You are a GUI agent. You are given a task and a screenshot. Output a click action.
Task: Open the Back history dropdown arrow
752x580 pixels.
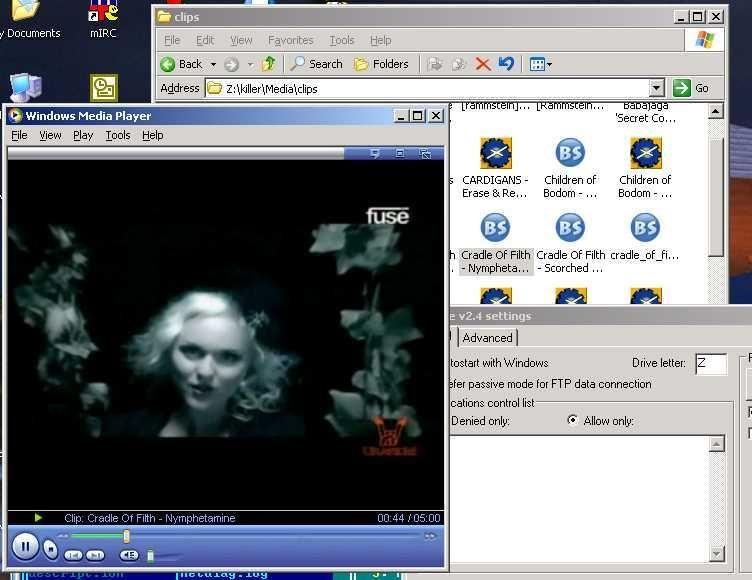[x=213, y=64]
